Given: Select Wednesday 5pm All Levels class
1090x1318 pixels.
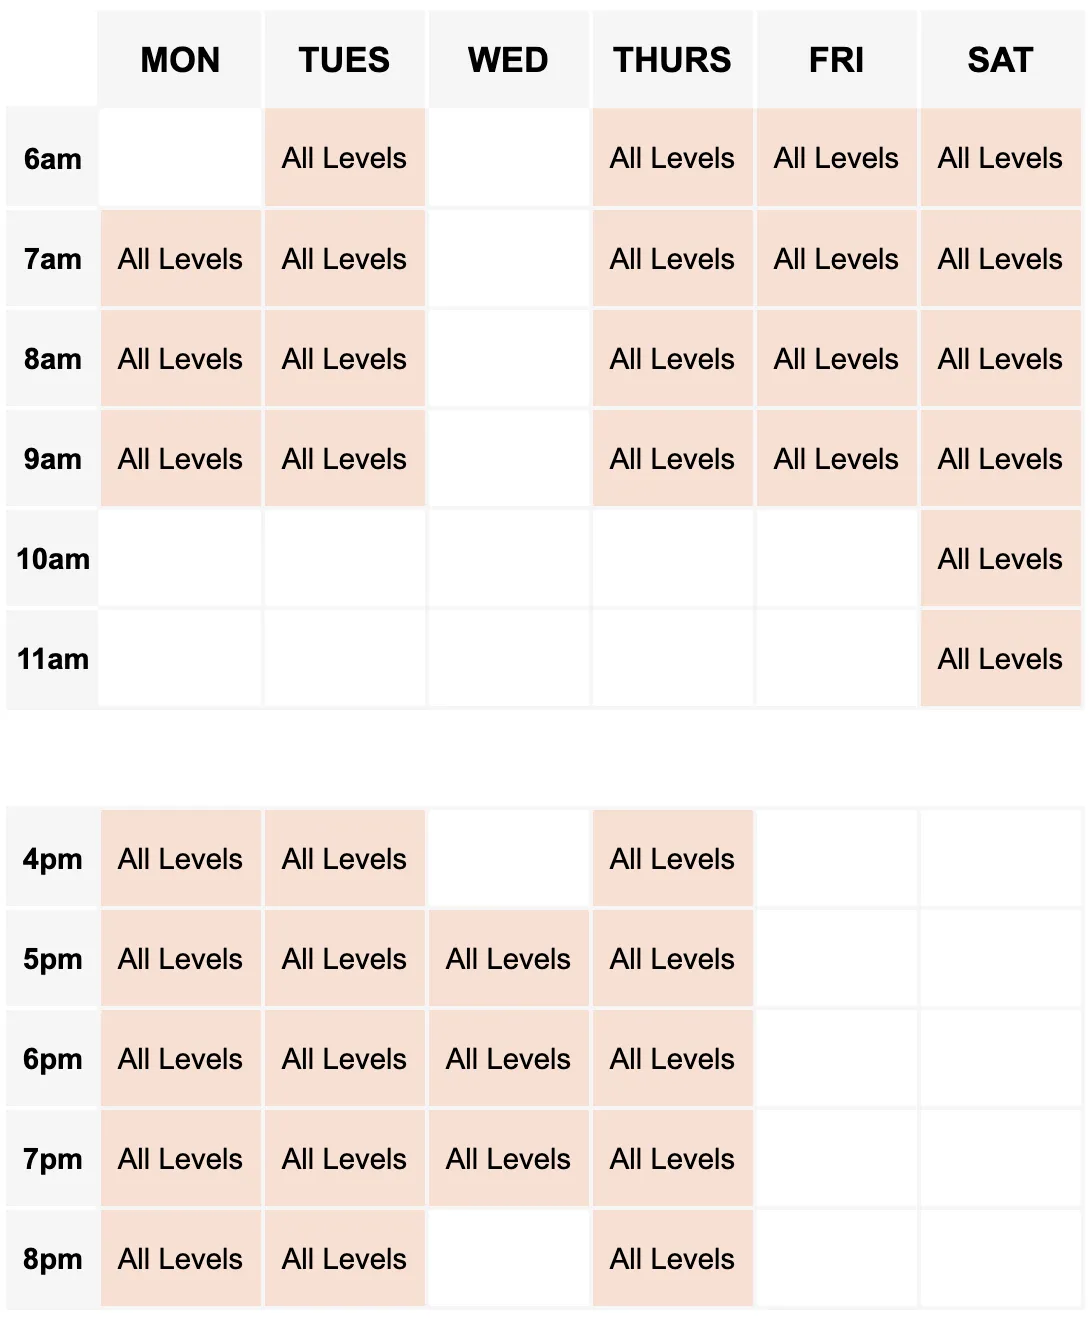Looking at the screenshot, I should point(508,959).
